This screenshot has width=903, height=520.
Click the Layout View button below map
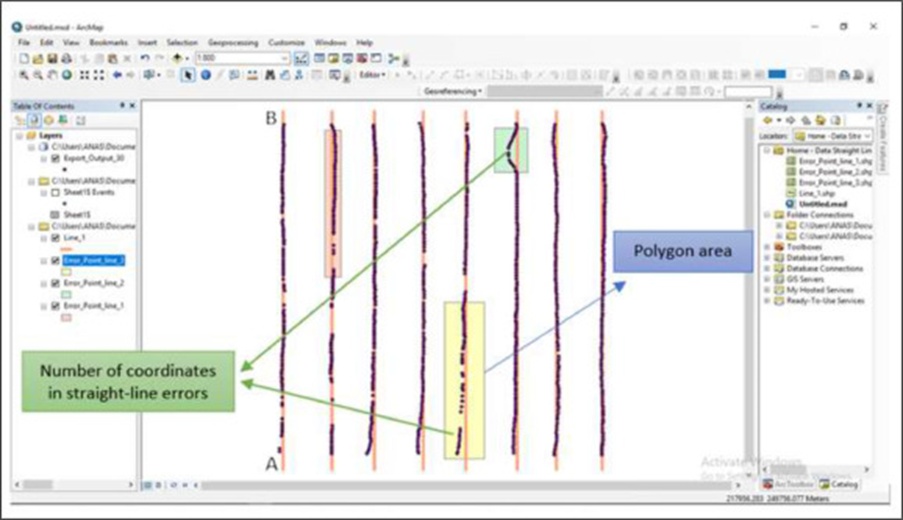pos(158,485)
